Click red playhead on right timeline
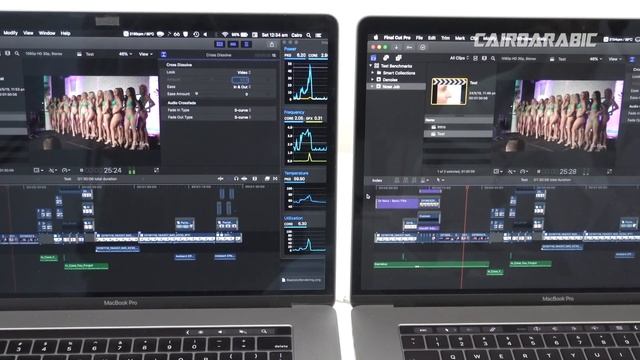Screen dimensions: 640x360 [x=464, y=237]
